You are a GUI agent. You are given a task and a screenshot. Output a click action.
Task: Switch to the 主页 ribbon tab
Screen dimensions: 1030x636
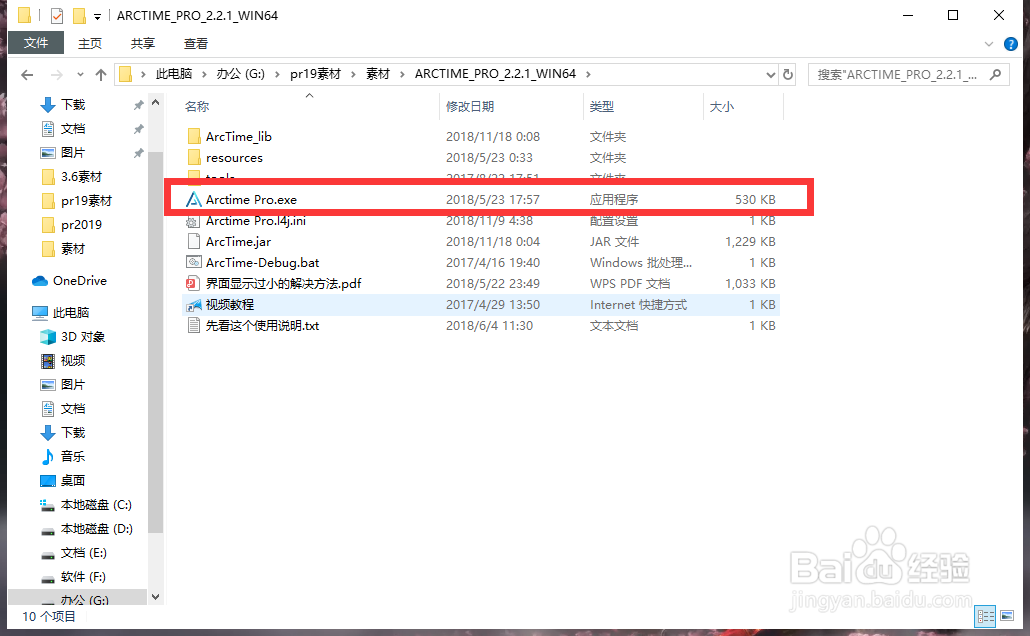90,43
